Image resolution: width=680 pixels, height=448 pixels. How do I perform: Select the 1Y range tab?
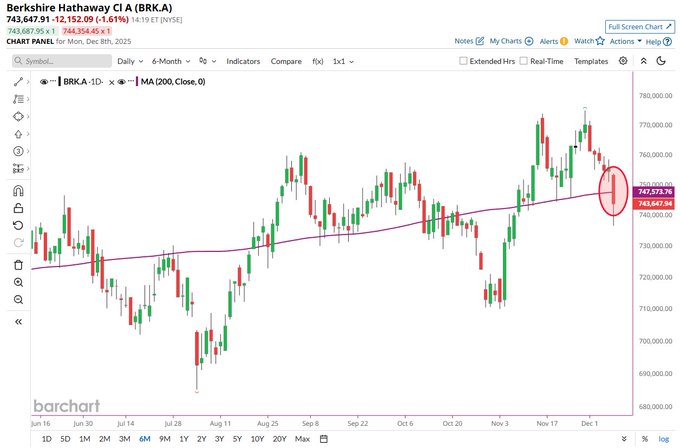click(x=184, y=439)
